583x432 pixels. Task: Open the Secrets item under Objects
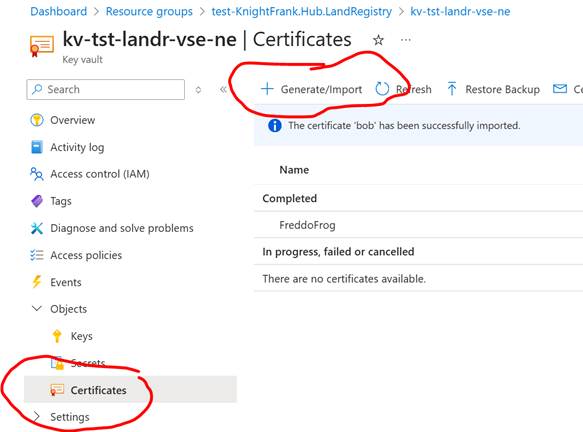point(88,363)
